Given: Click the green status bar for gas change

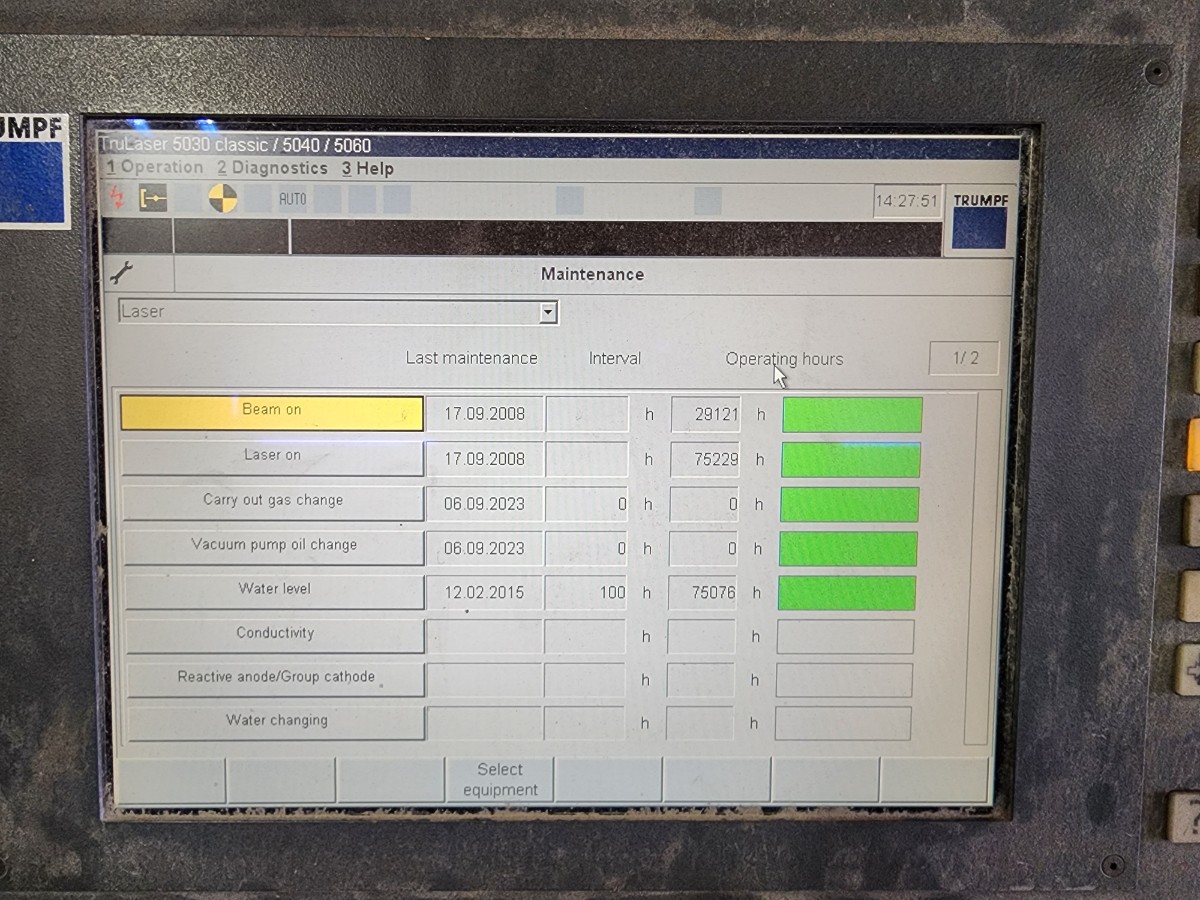Looking at the screenshot, I should click(x=850, y=504).
